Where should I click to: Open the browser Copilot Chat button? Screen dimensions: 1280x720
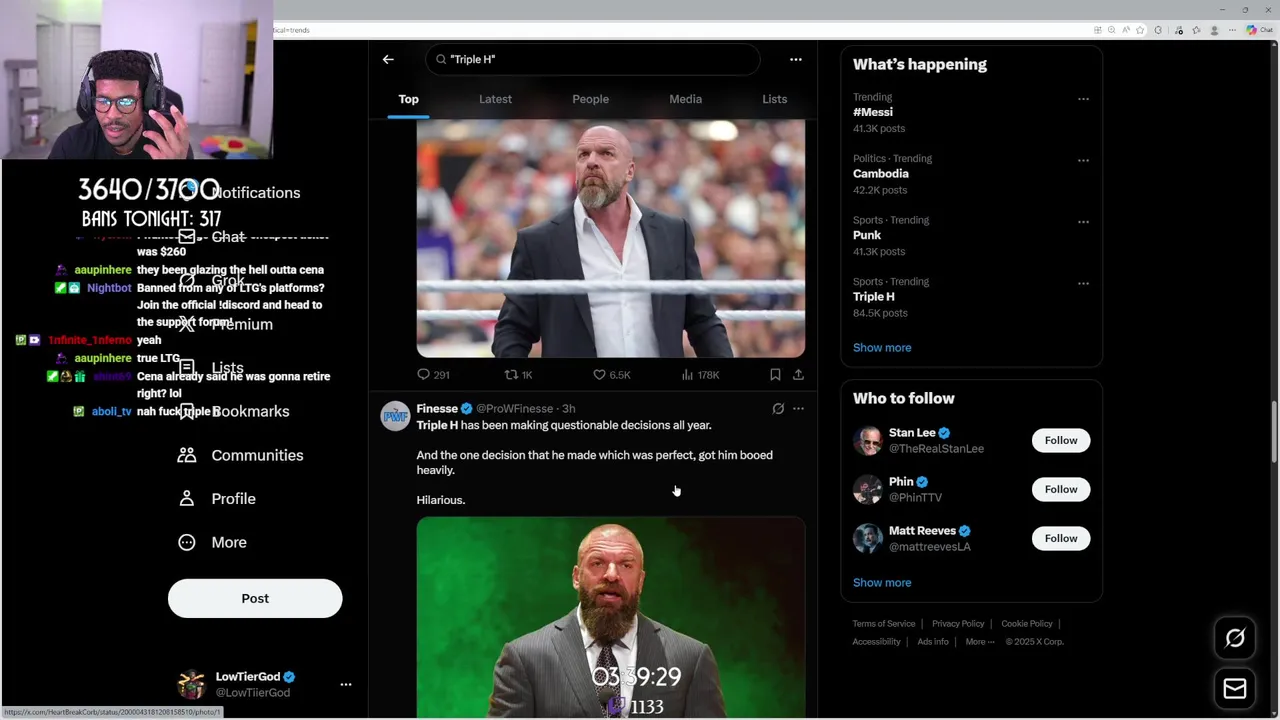pyautogui.click(x=1259, y=30)
